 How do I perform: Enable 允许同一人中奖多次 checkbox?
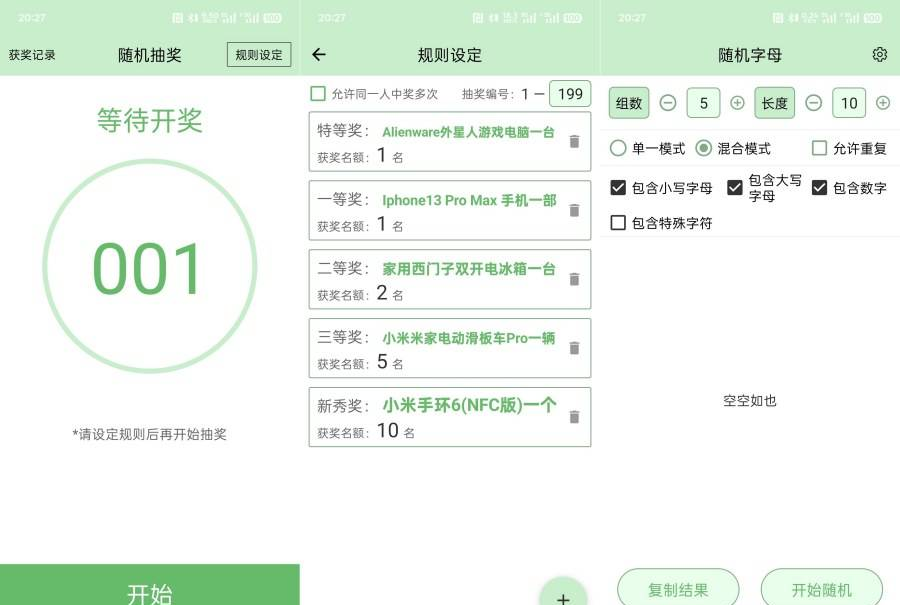pyautogui.click(x=318, y=94)
